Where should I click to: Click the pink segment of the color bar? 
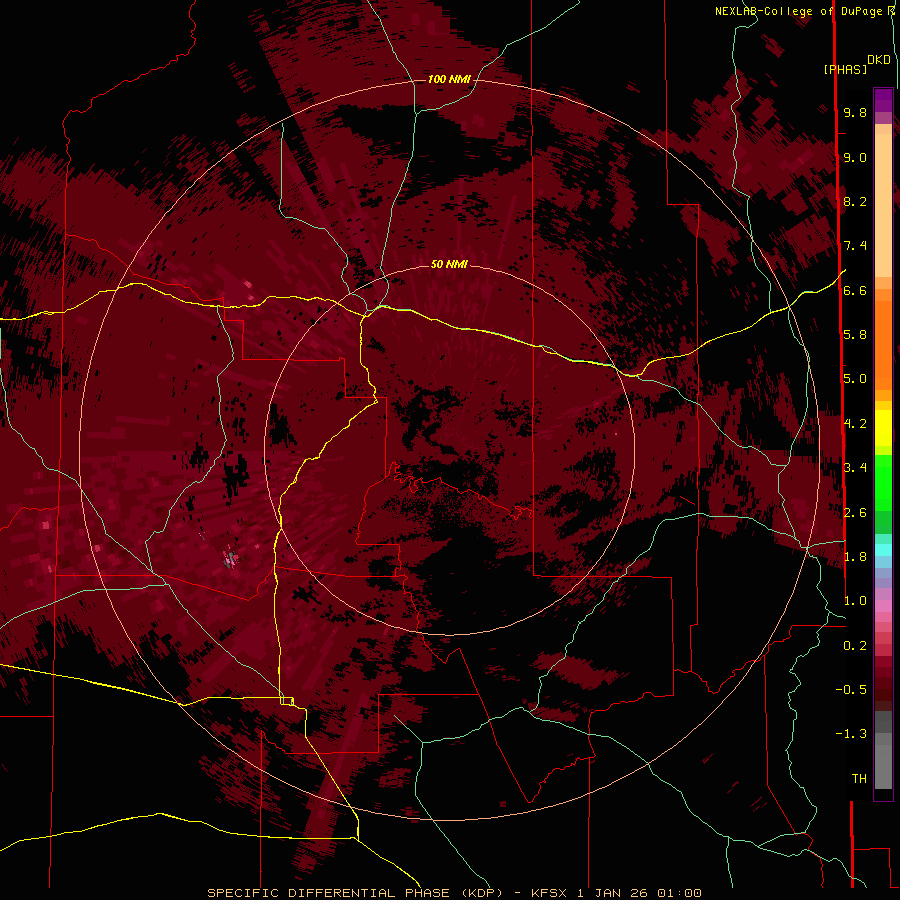click(883, 606)
